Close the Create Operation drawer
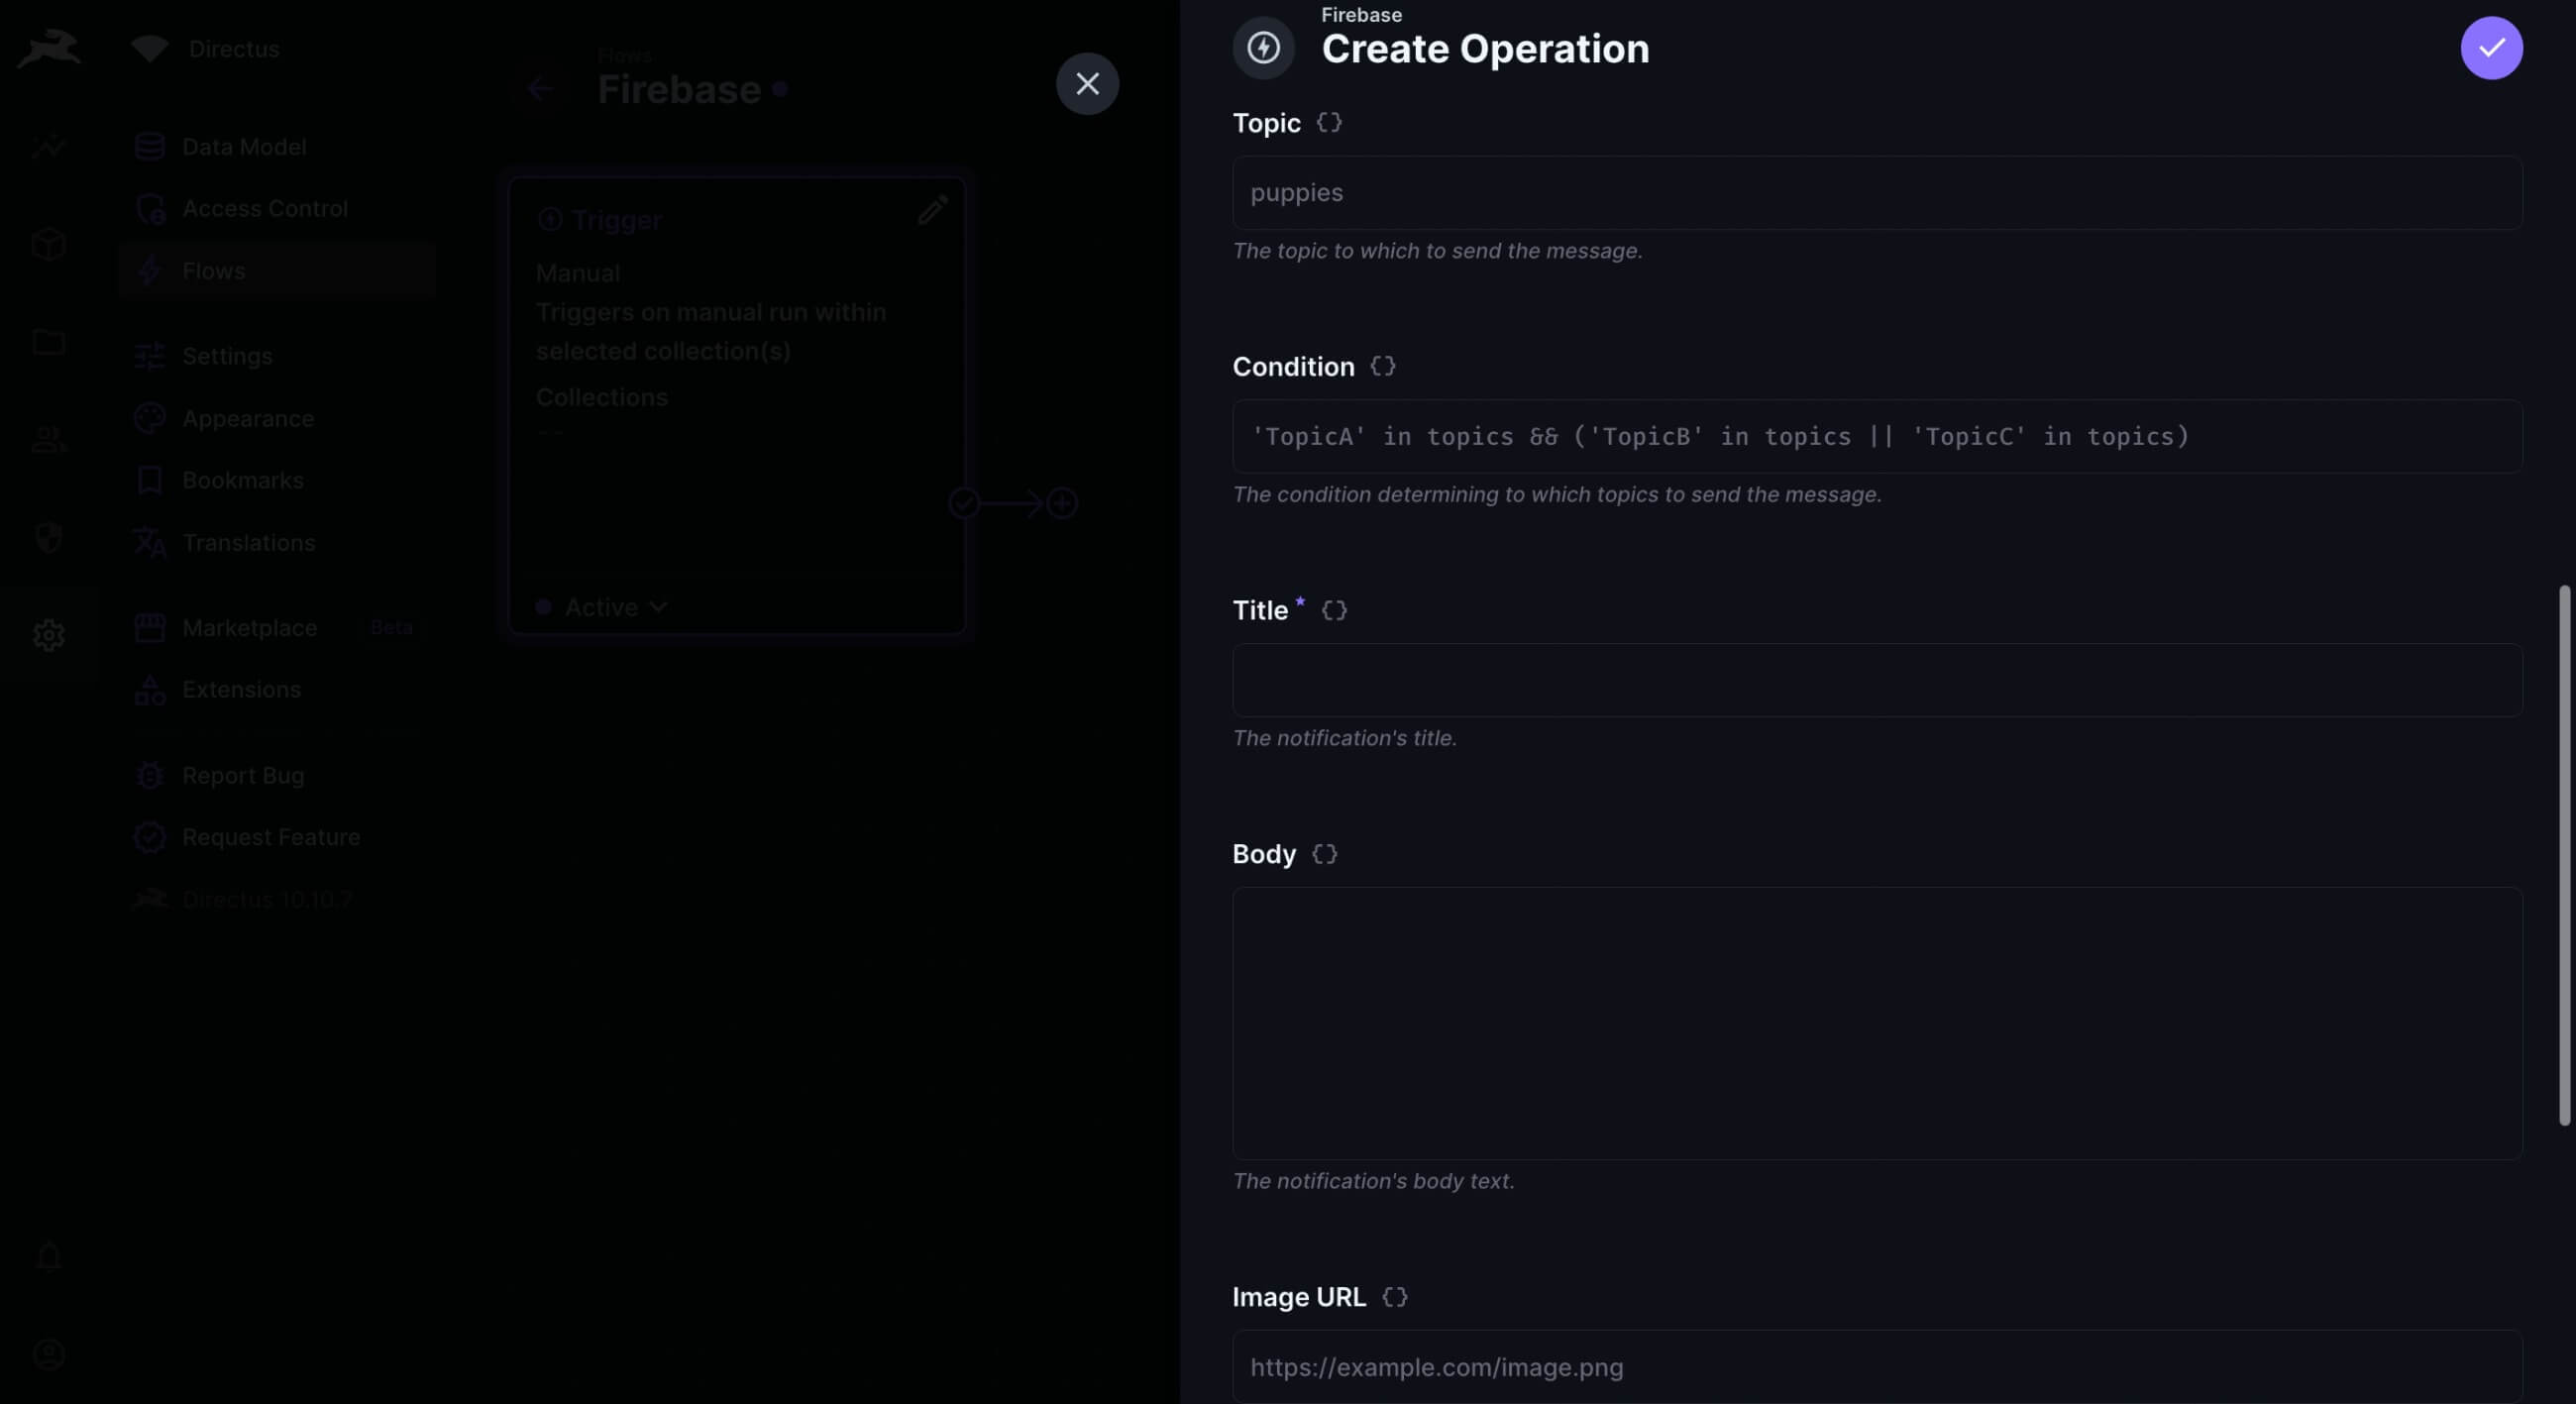Image resolution: width=2576 pixels, height=1404 pixels. (x=1087, y=84)
